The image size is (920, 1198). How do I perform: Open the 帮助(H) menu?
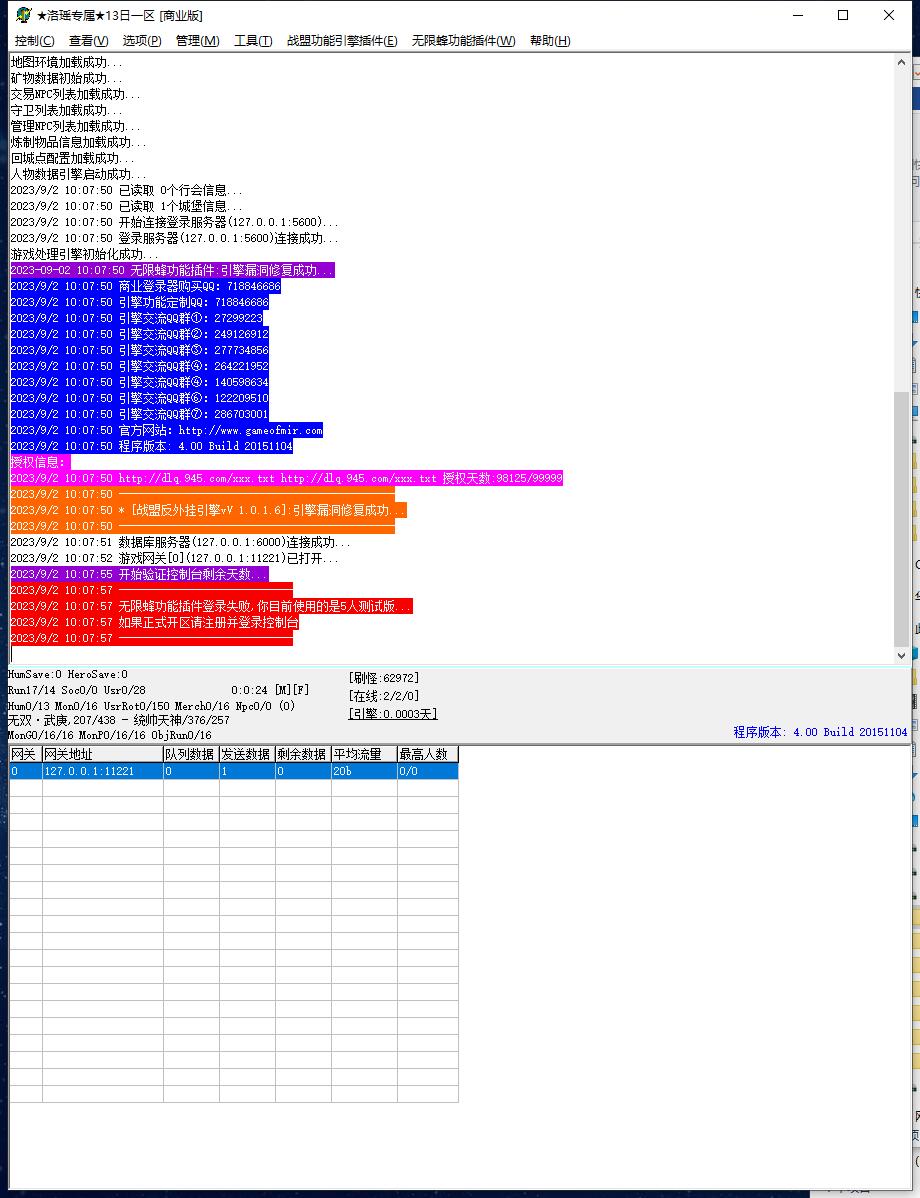click(x=550, y=40)
